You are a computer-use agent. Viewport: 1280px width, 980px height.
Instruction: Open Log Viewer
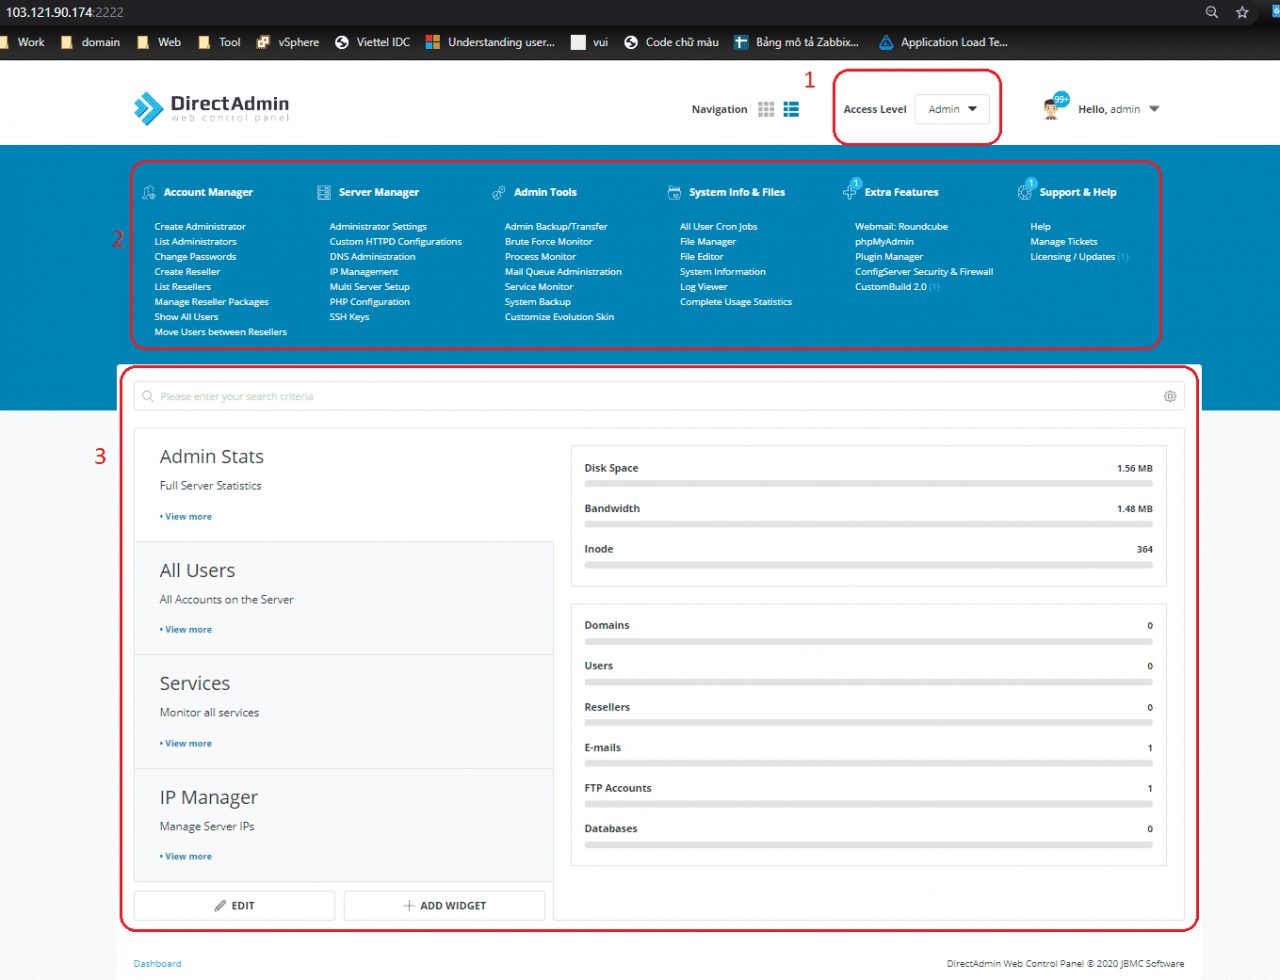pos(704,287)
